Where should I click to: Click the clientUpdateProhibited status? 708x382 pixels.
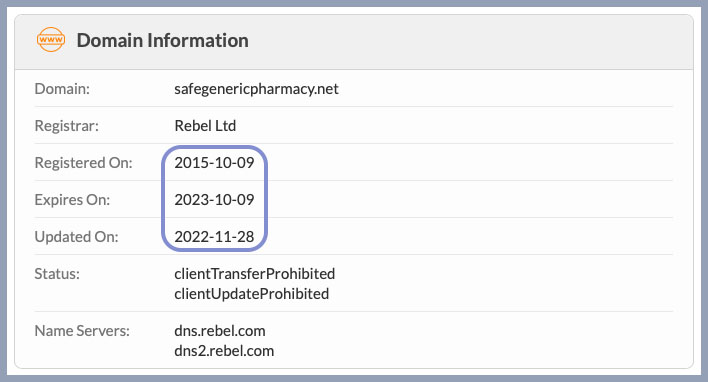pos(252,294)
